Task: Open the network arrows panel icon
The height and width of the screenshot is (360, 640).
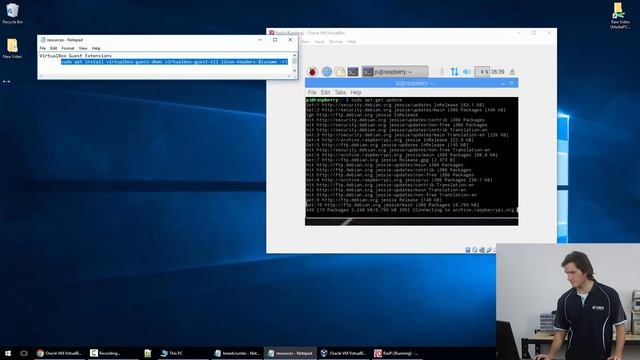Action: pyautogui.click(x=454, y=72)
